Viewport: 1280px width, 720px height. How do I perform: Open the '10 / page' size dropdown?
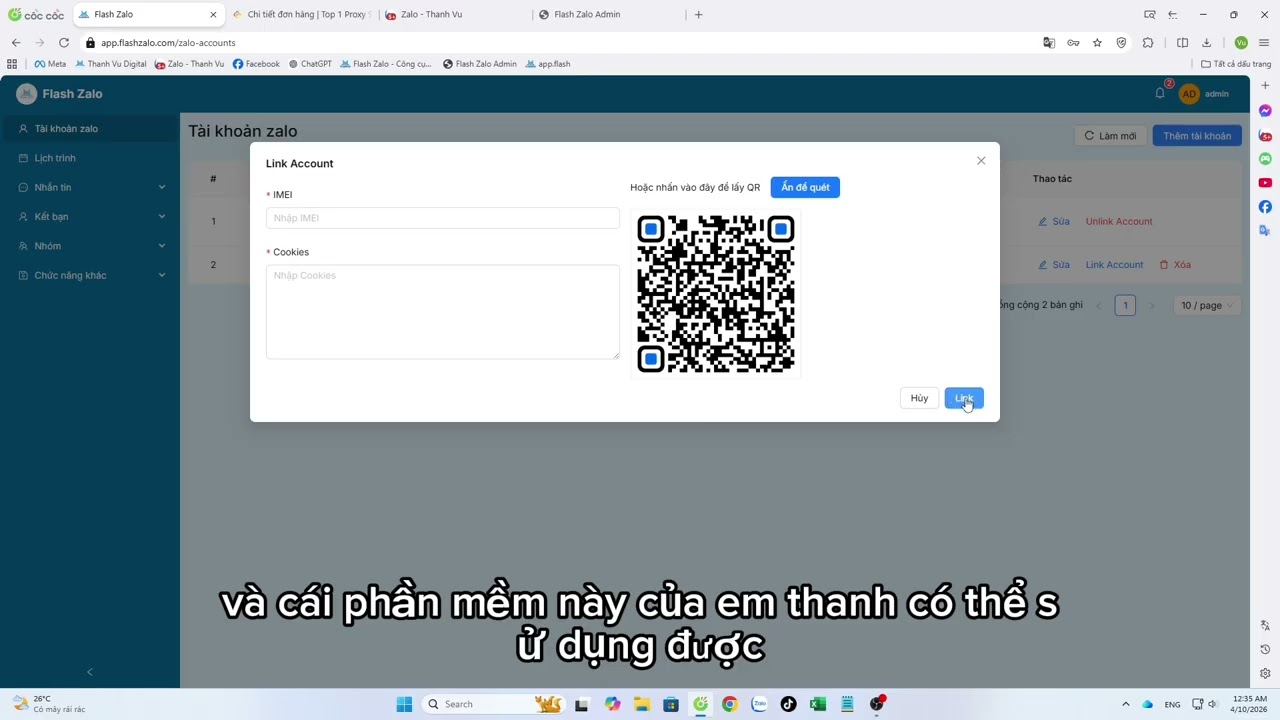click(1207, 305)
